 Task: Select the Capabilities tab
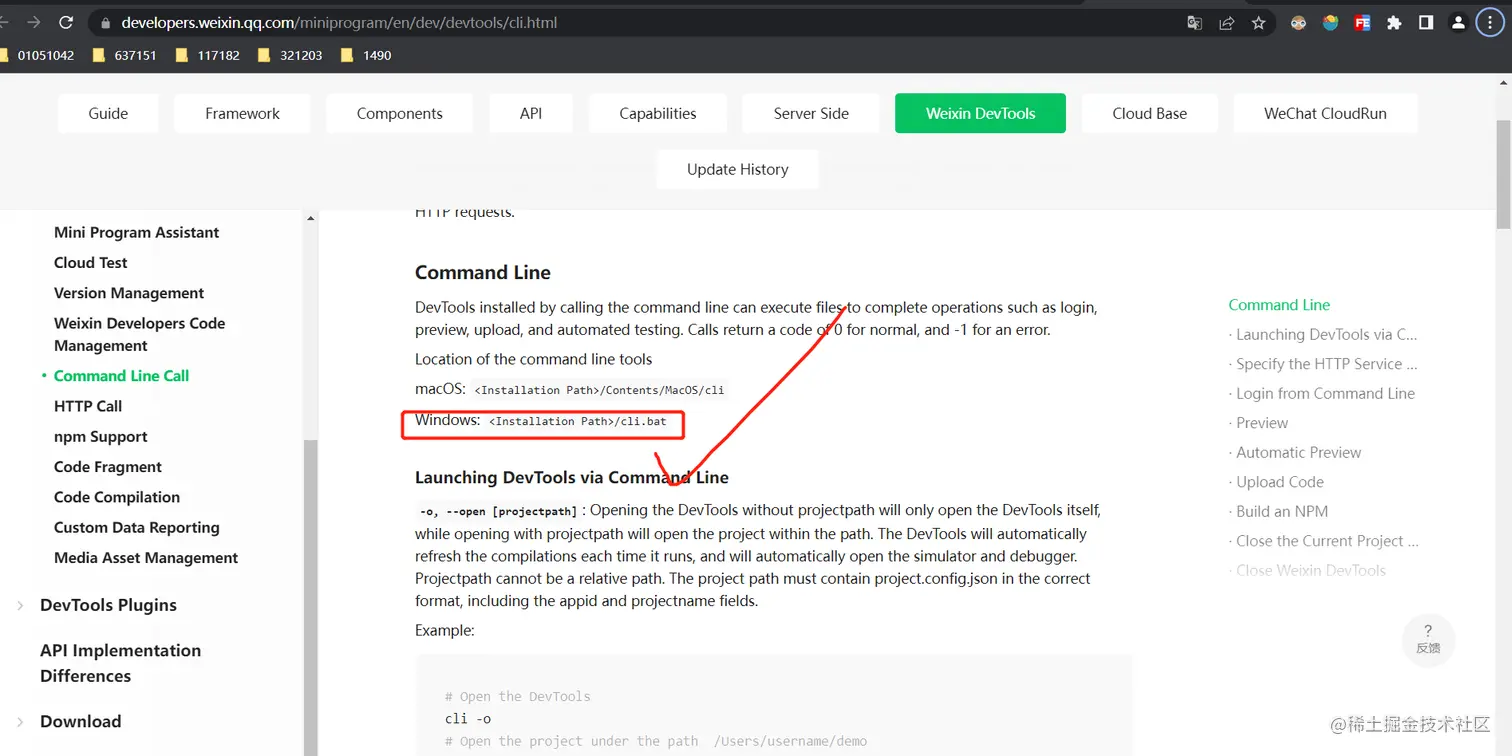pos(658,113)
